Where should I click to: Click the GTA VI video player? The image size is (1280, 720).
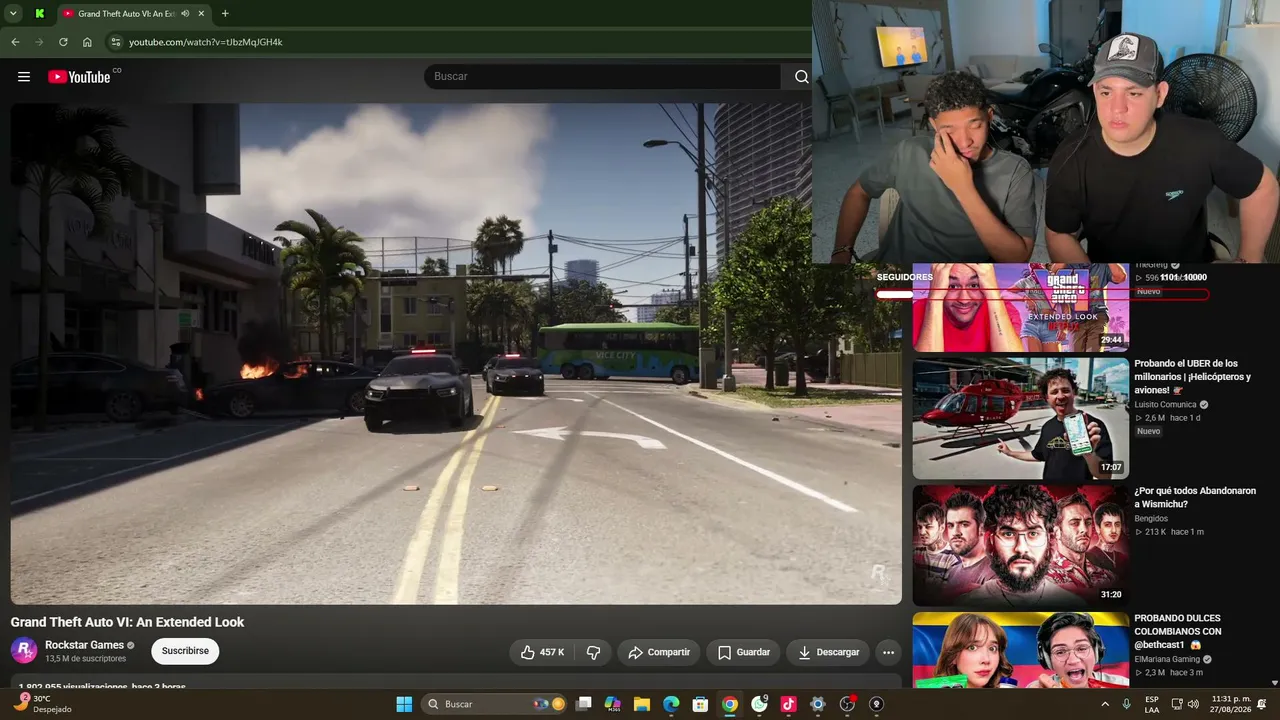(x=456, y=354)
